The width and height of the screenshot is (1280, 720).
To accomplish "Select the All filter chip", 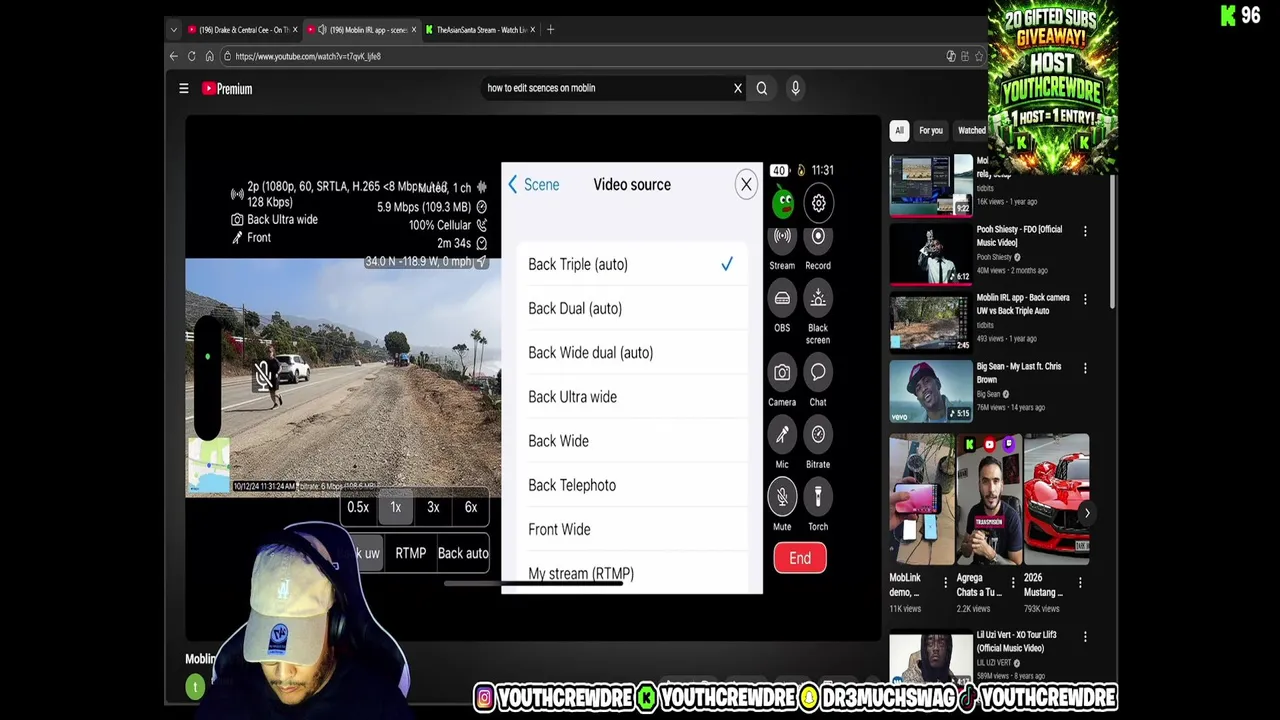I will pyautogui.click(x=899, y=130).
